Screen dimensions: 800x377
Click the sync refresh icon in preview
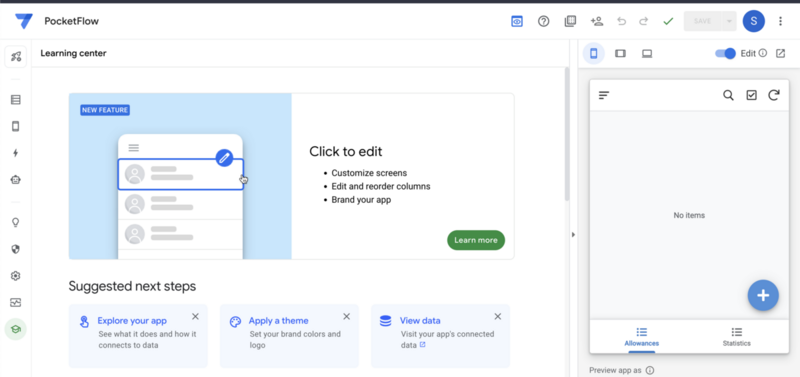(774, 95)
